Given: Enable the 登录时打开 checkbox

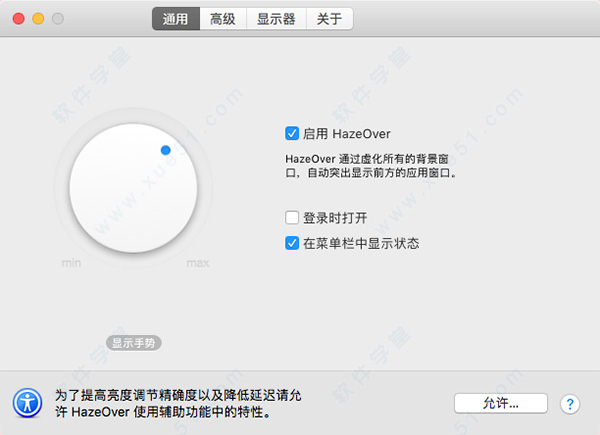Looking at the screenshot, I should [292, 218].
